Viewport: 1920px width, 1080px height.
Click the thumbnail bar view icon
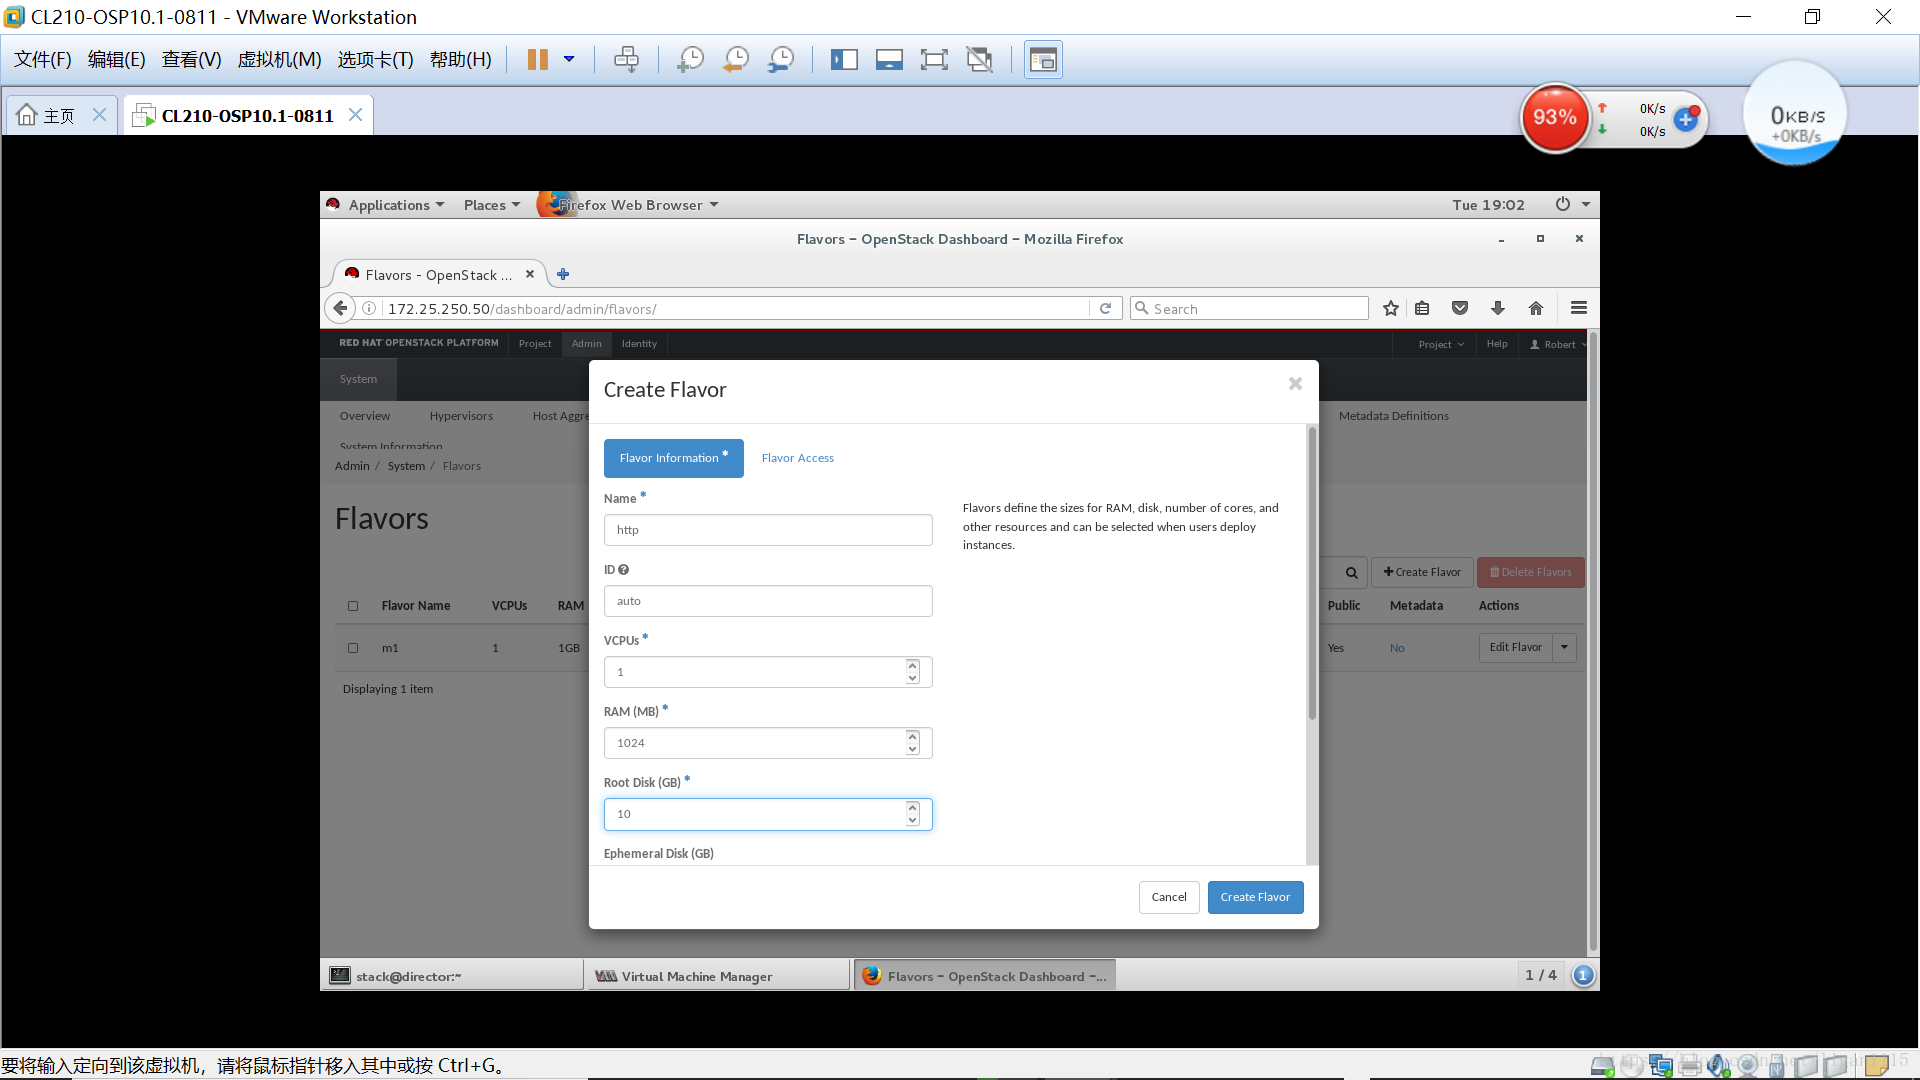coord(1043,60)
